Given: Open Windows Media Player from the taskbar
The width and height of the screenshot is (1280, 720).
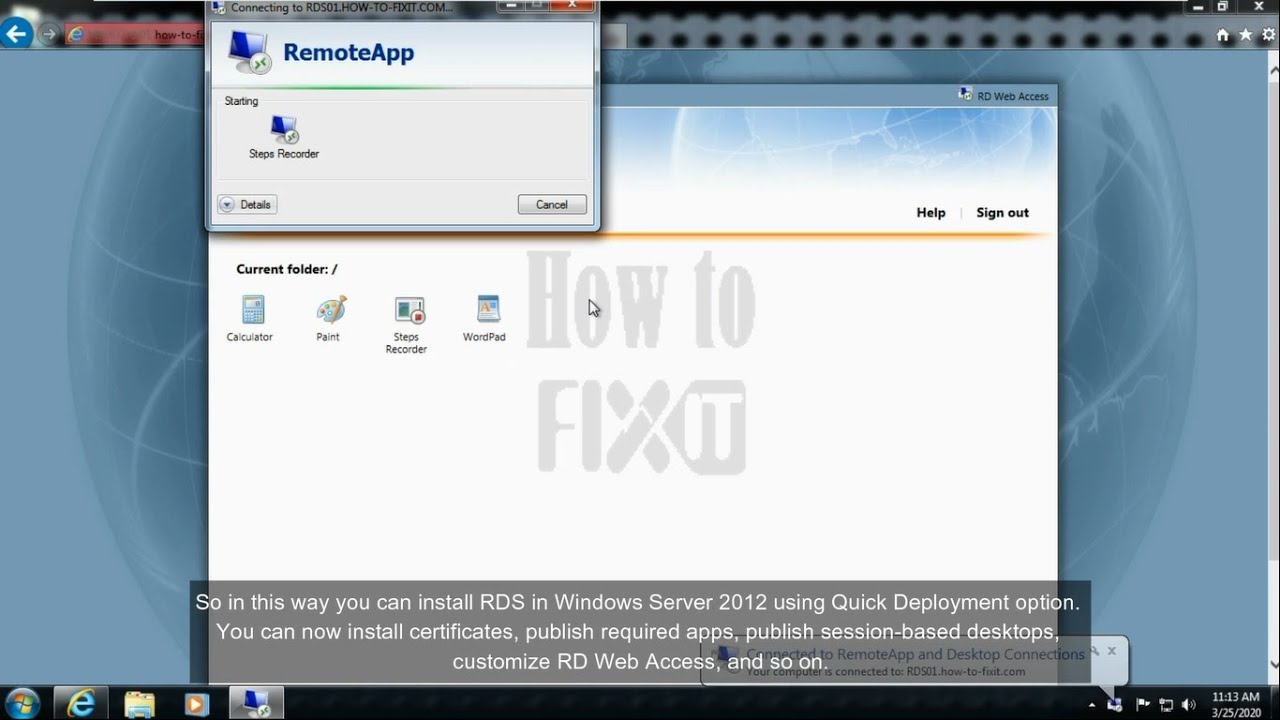Looking at the screenshot, I should 197,703.
